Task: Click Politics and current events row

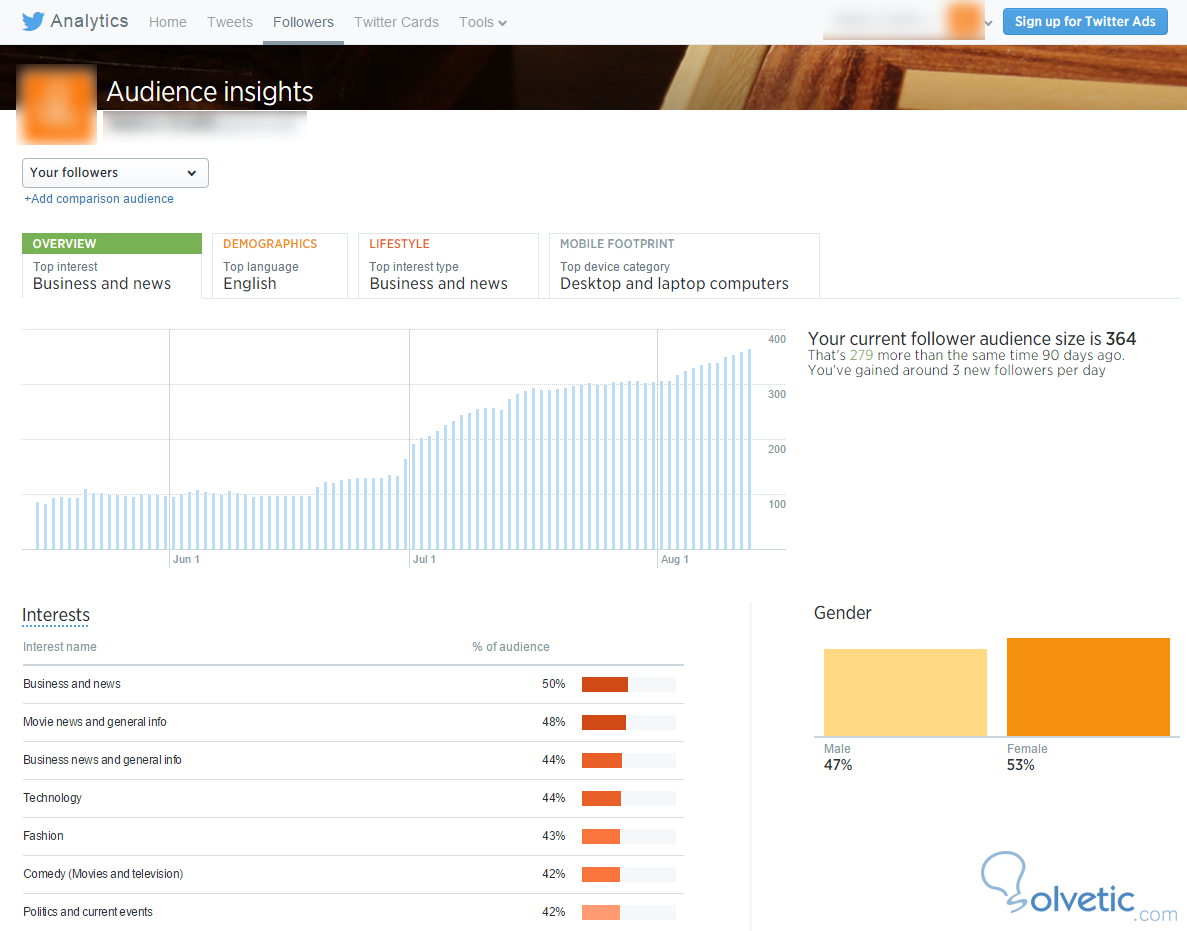Action: pyautogui.click(x=353, y=912)
